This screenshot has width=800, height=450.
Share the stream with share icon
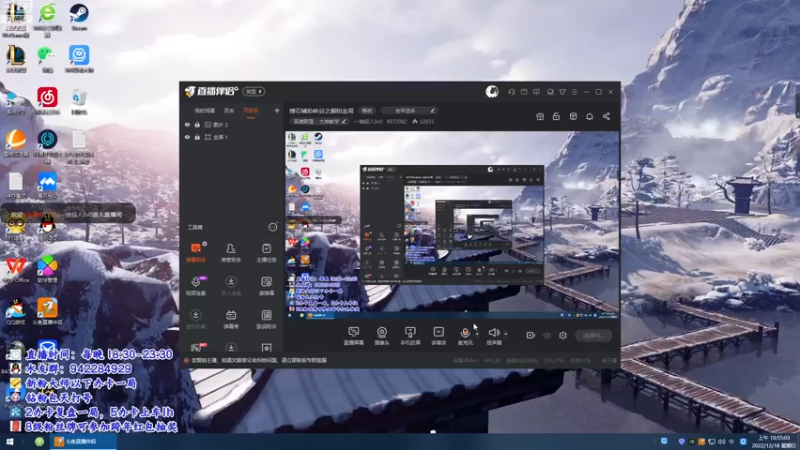pos(606,116)
